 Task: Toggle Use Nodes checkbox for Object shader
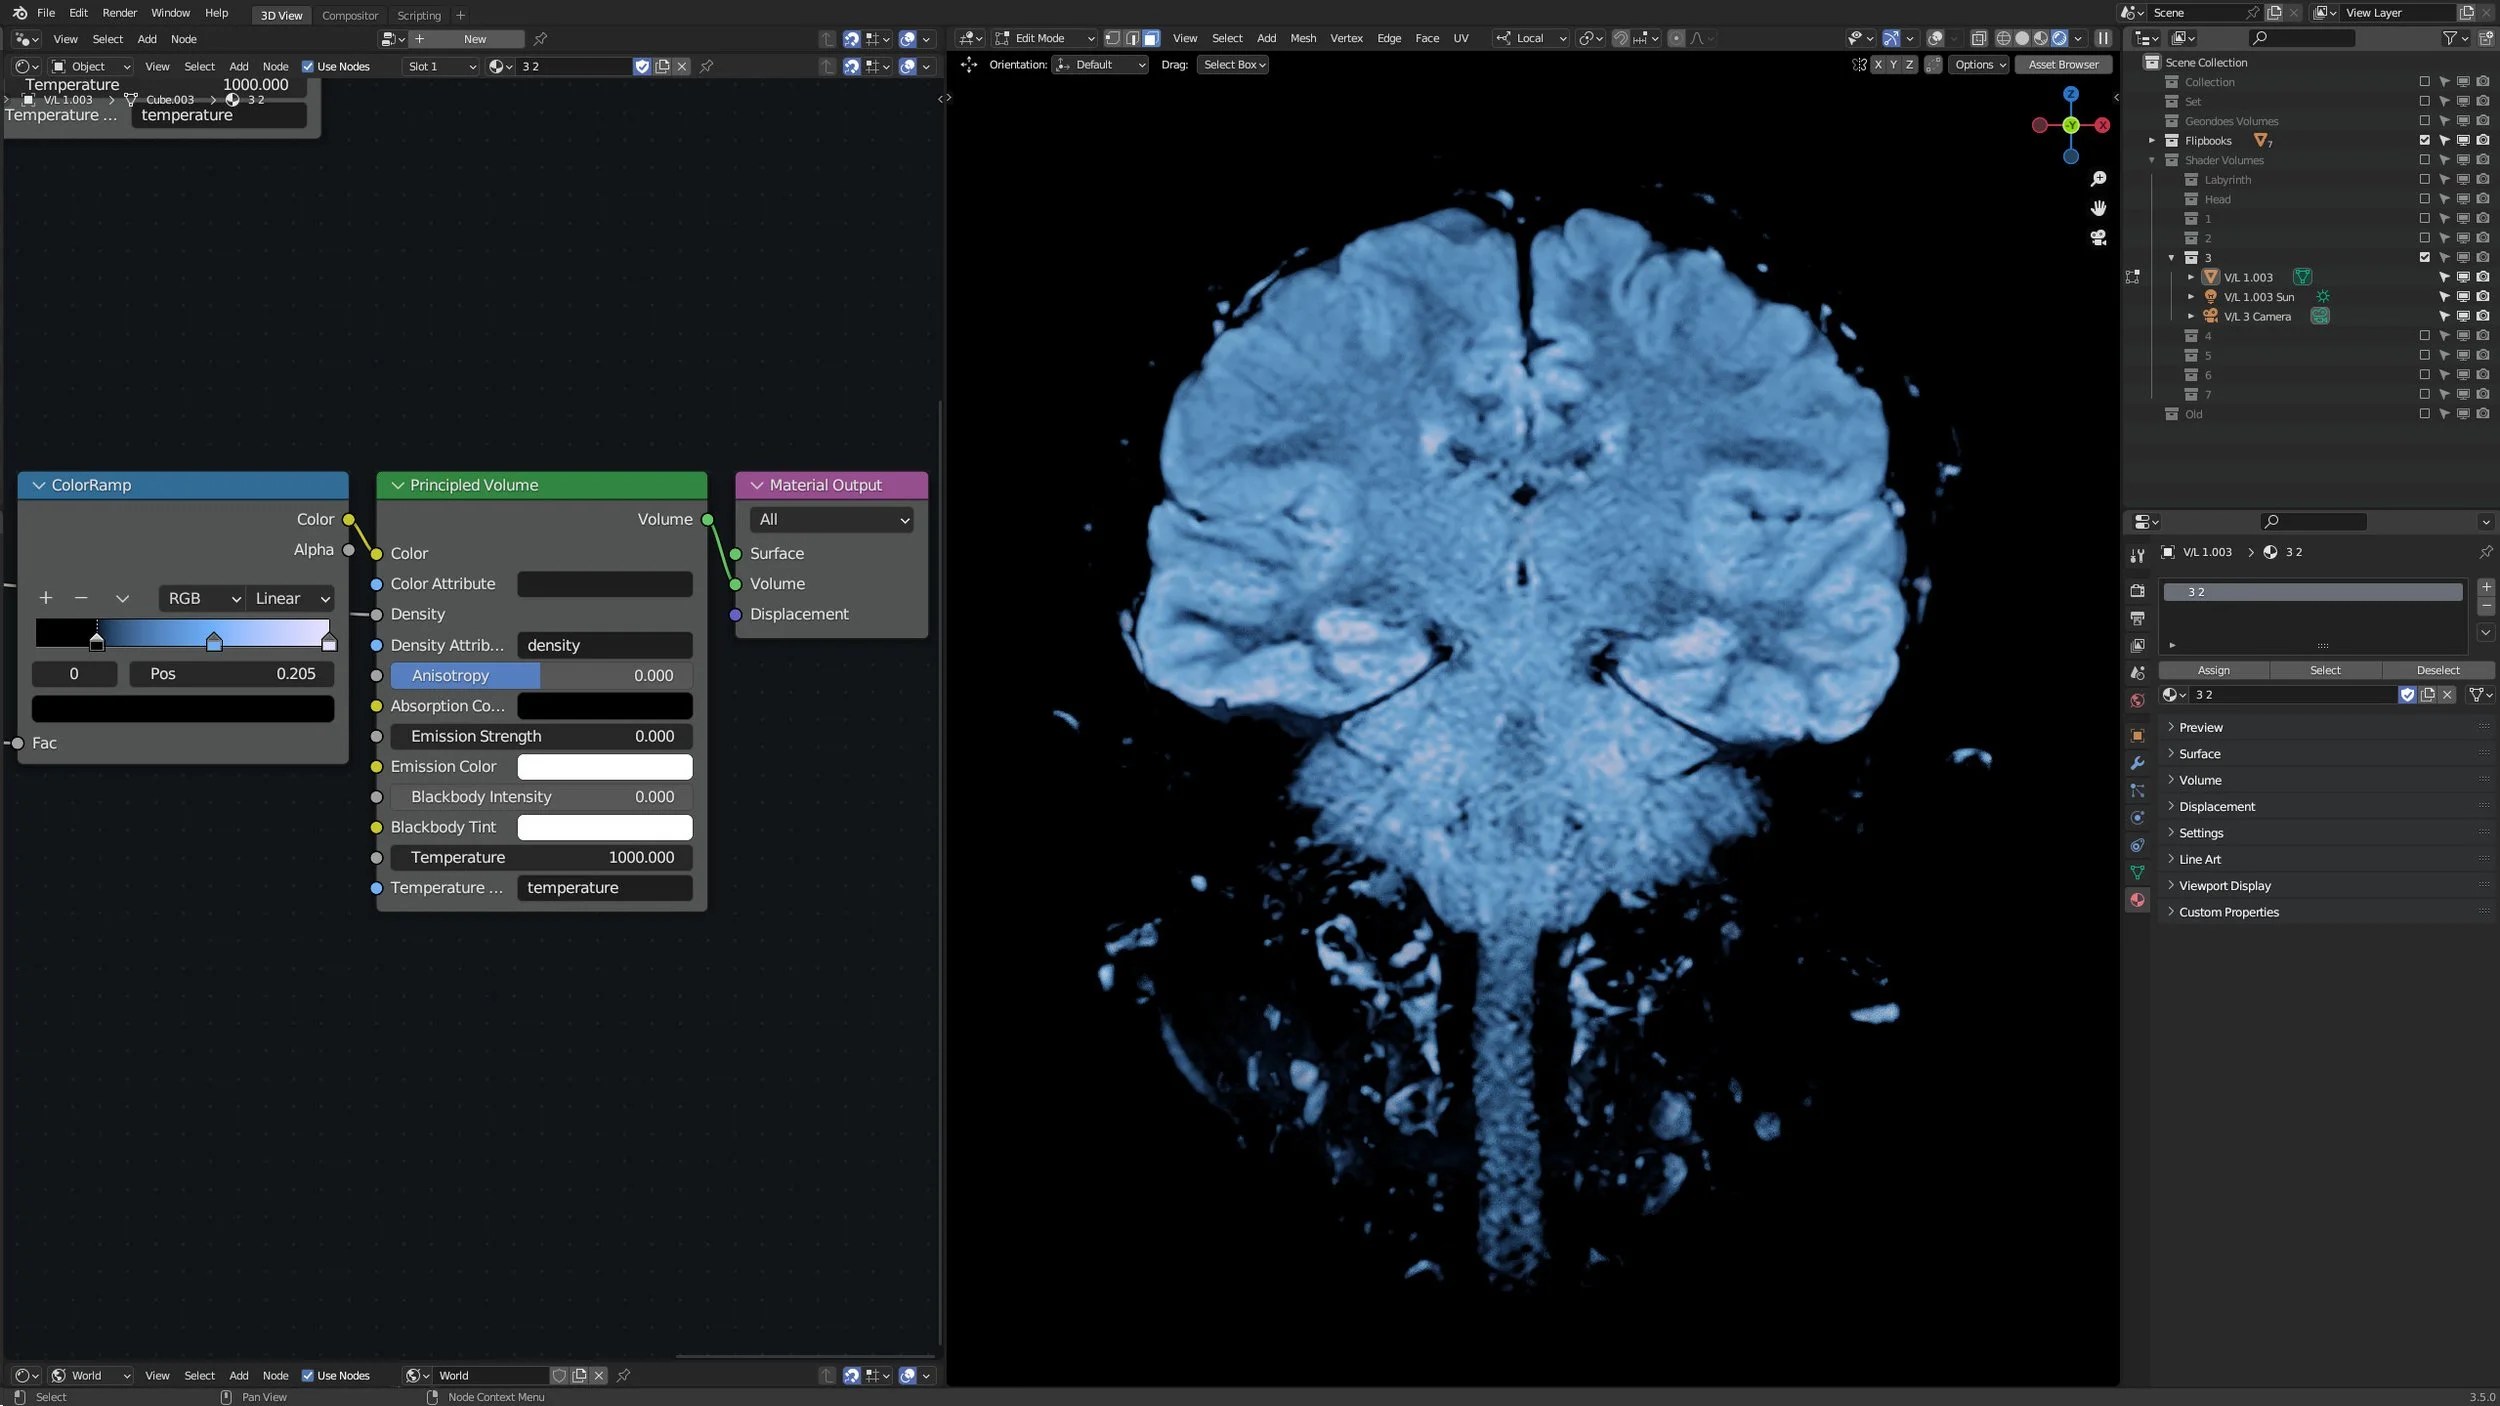tap(308, 66)
